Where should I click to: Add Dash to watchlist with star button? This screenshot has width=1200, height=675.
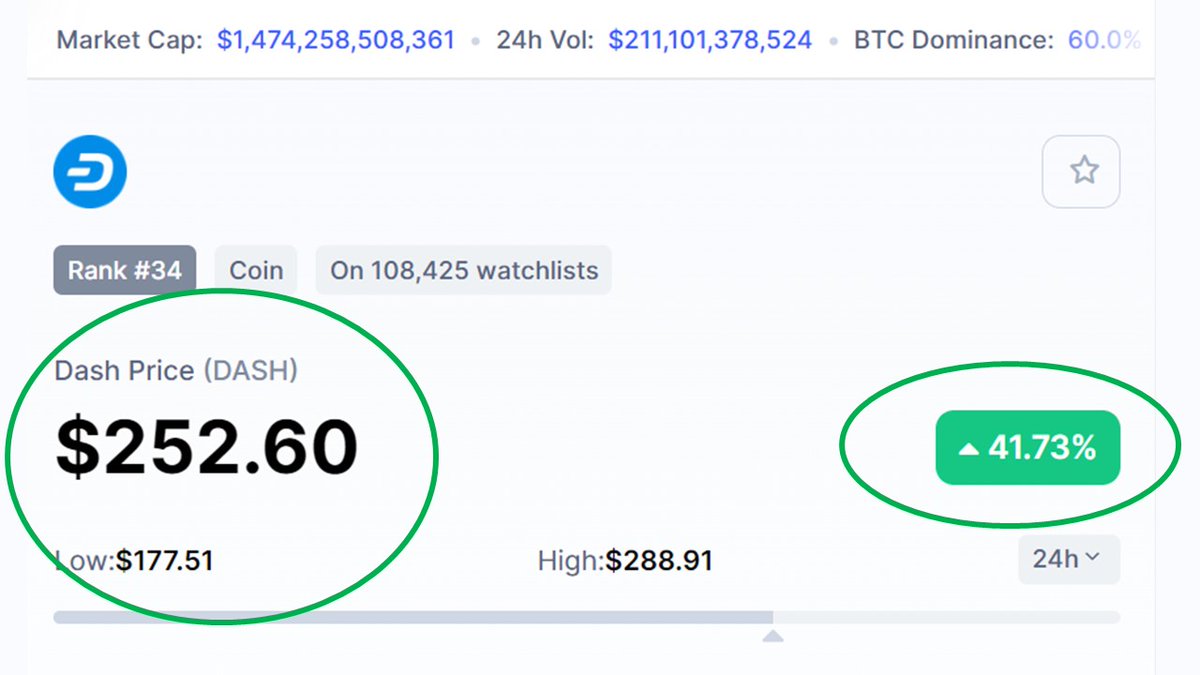click(x=1081, y=171)
